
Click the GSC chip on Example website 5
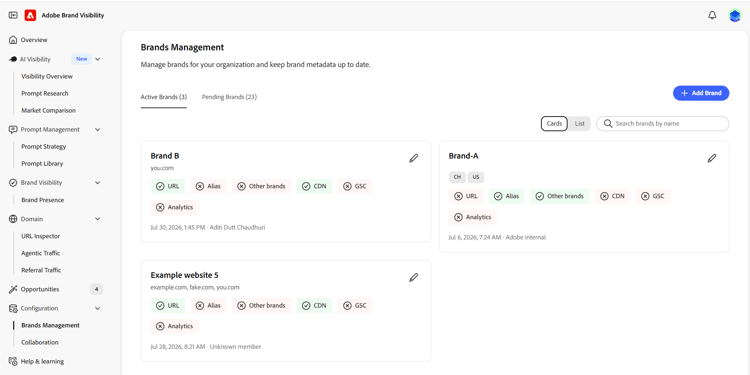tap(355, 306)
